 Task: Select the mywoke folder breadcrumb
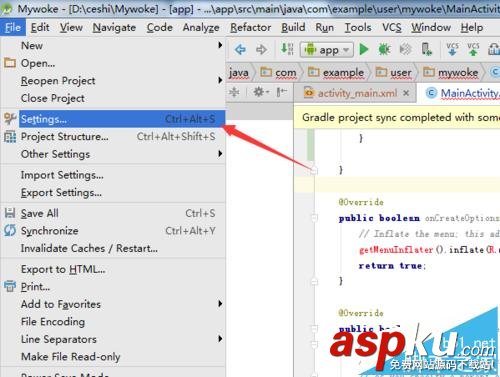451,72
